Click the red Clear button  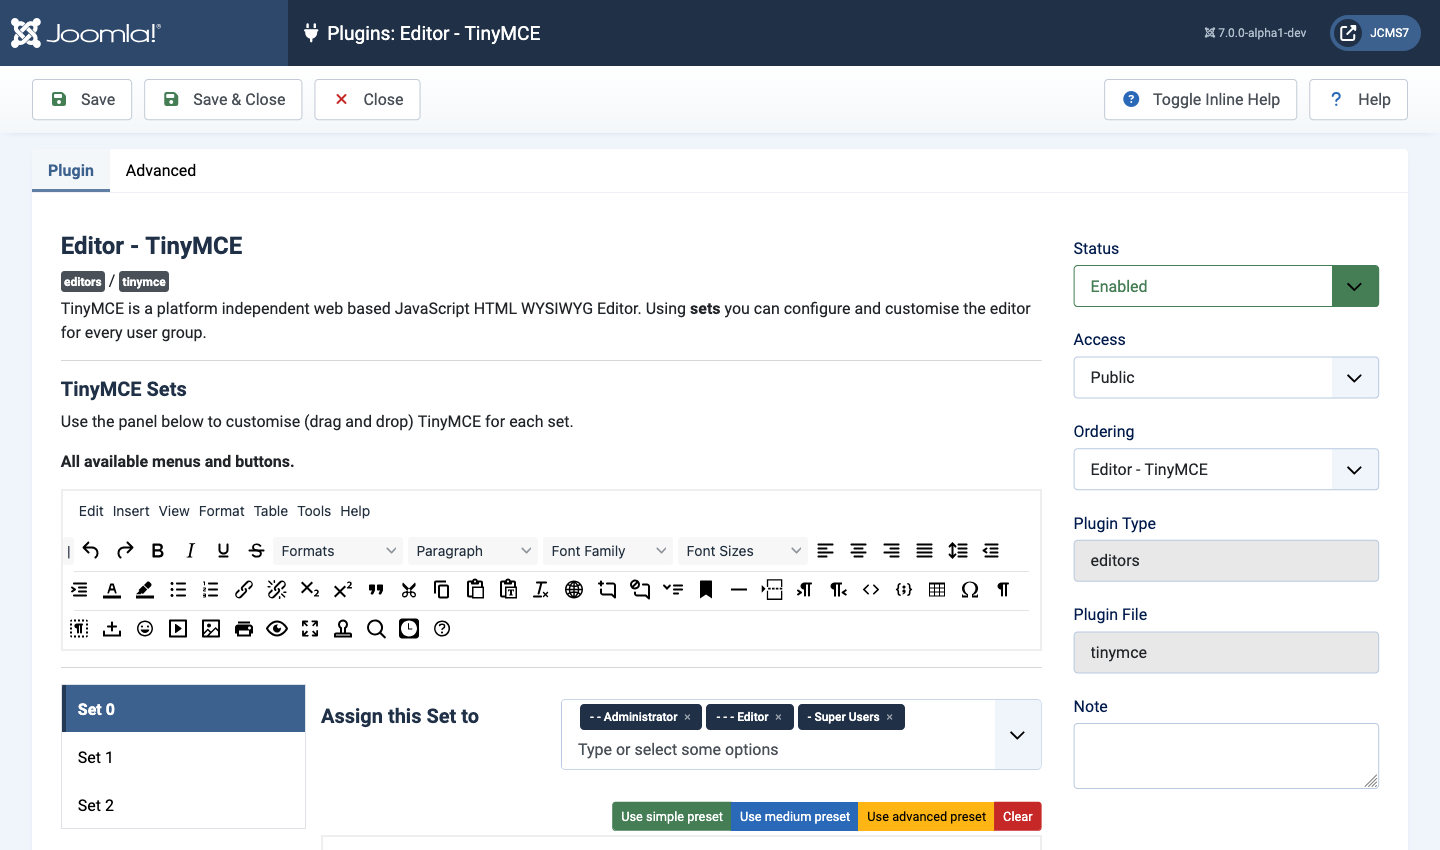coord(1018,817)
